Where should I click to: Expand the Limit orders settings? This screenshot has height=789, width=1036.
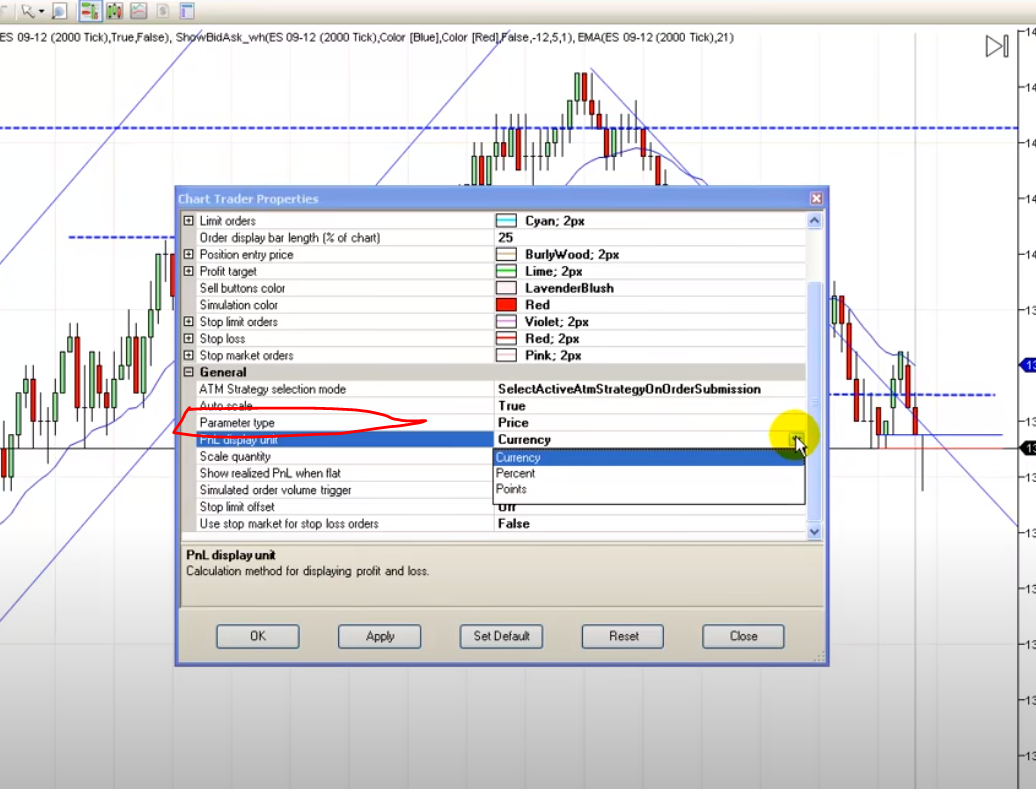(x=189, y=220)
